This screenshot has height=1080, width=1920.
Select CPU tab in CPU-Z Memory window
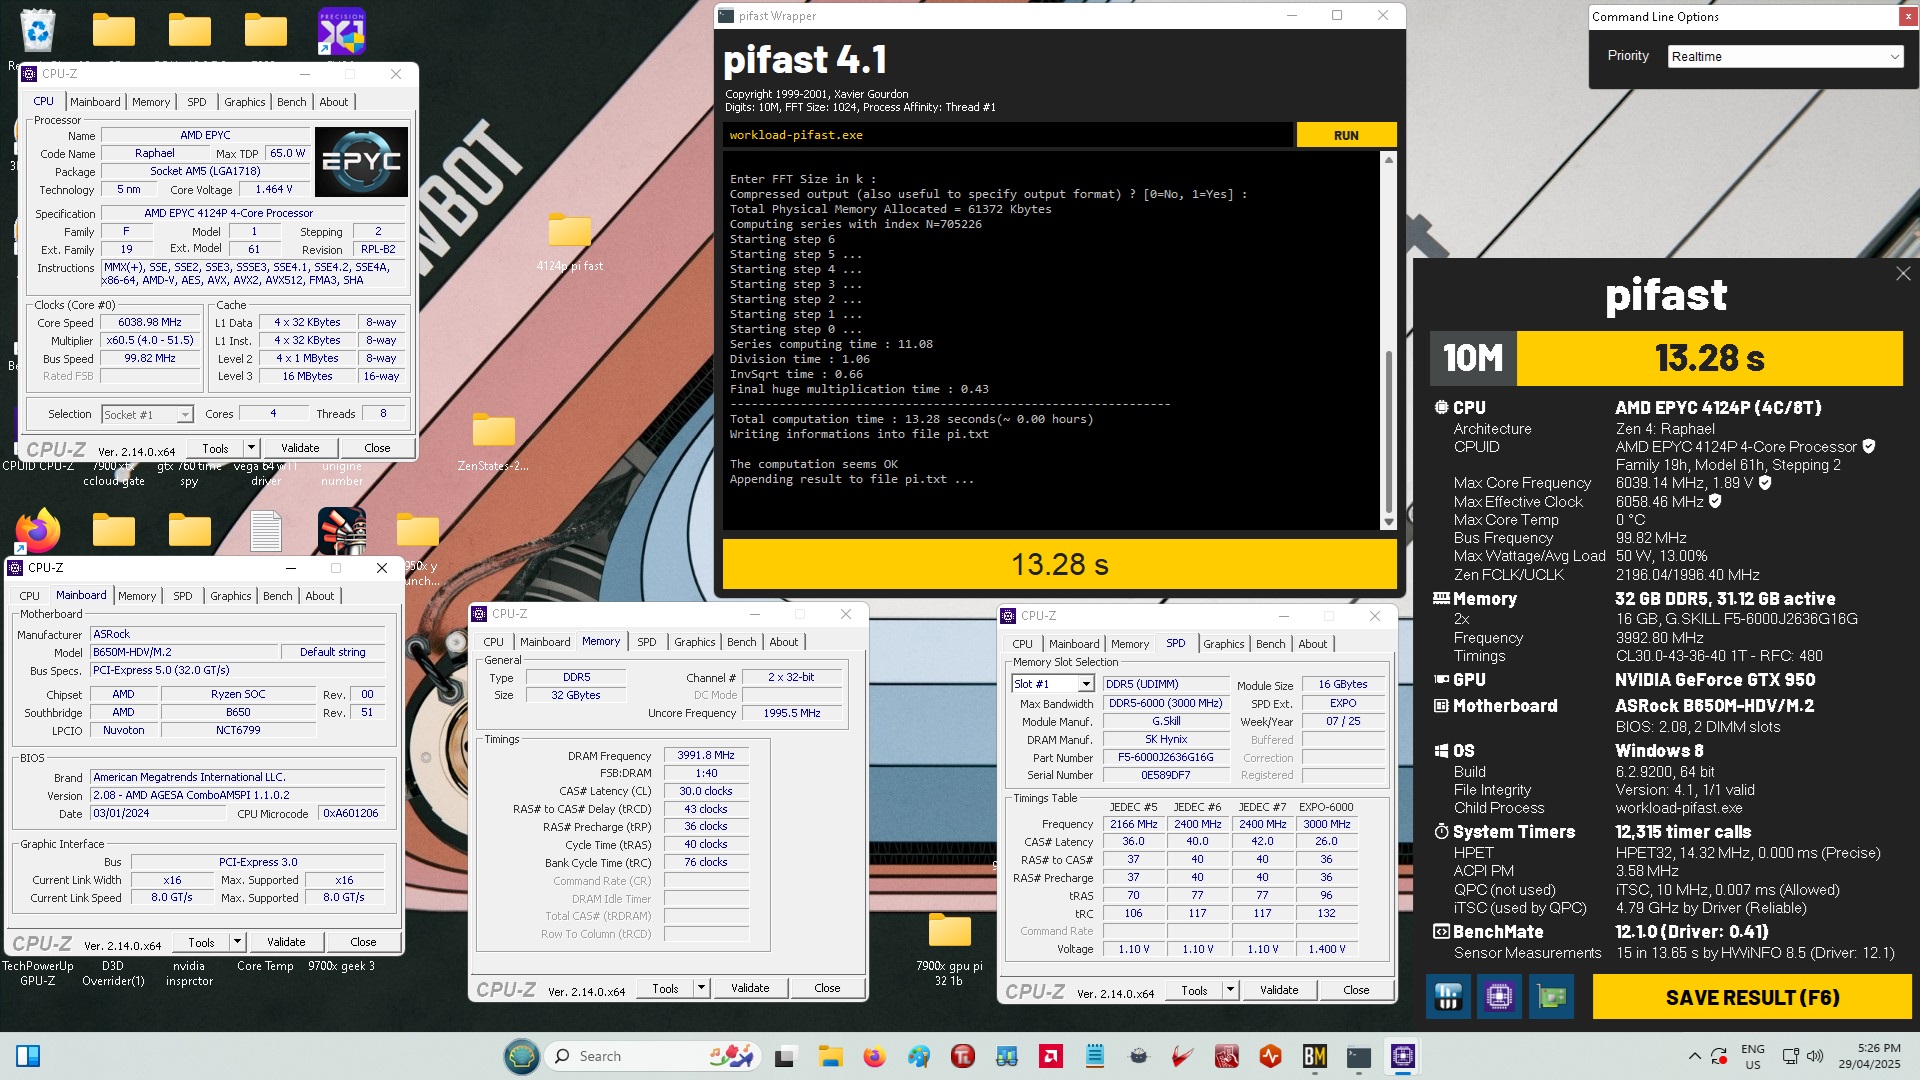pos(493,642)
